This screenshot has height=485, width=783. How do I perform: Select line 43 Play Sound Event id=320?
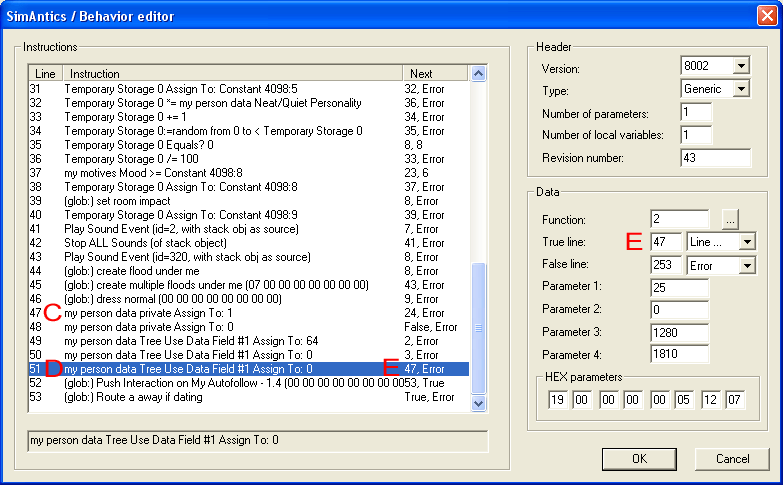tap(249, 257)
